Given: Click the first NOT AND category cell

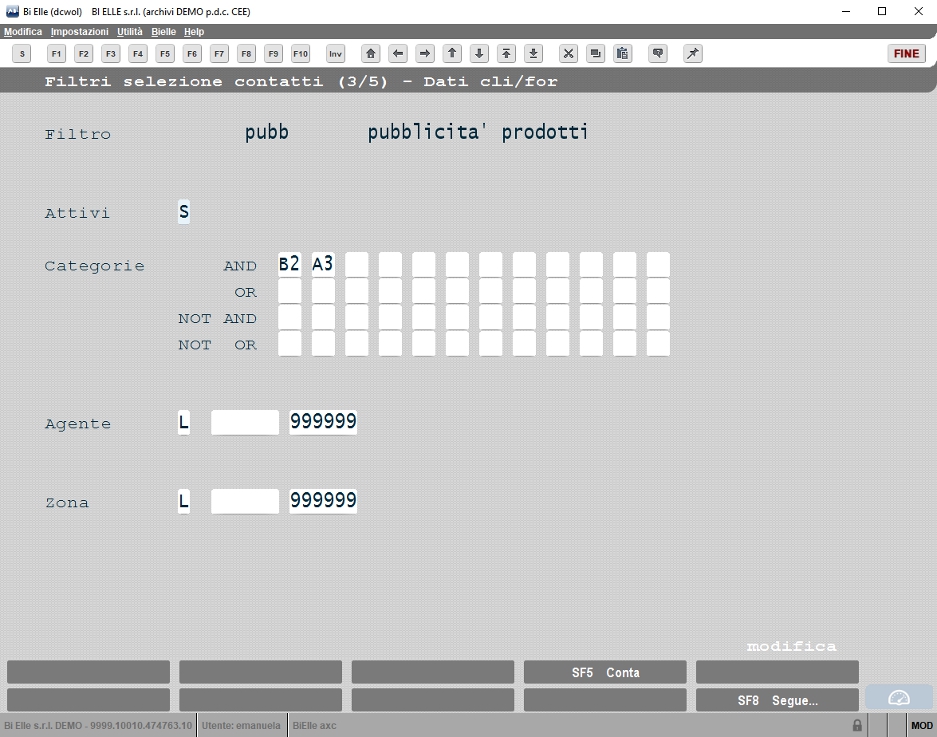Looking at the screenshot, I should coord(289,317).
